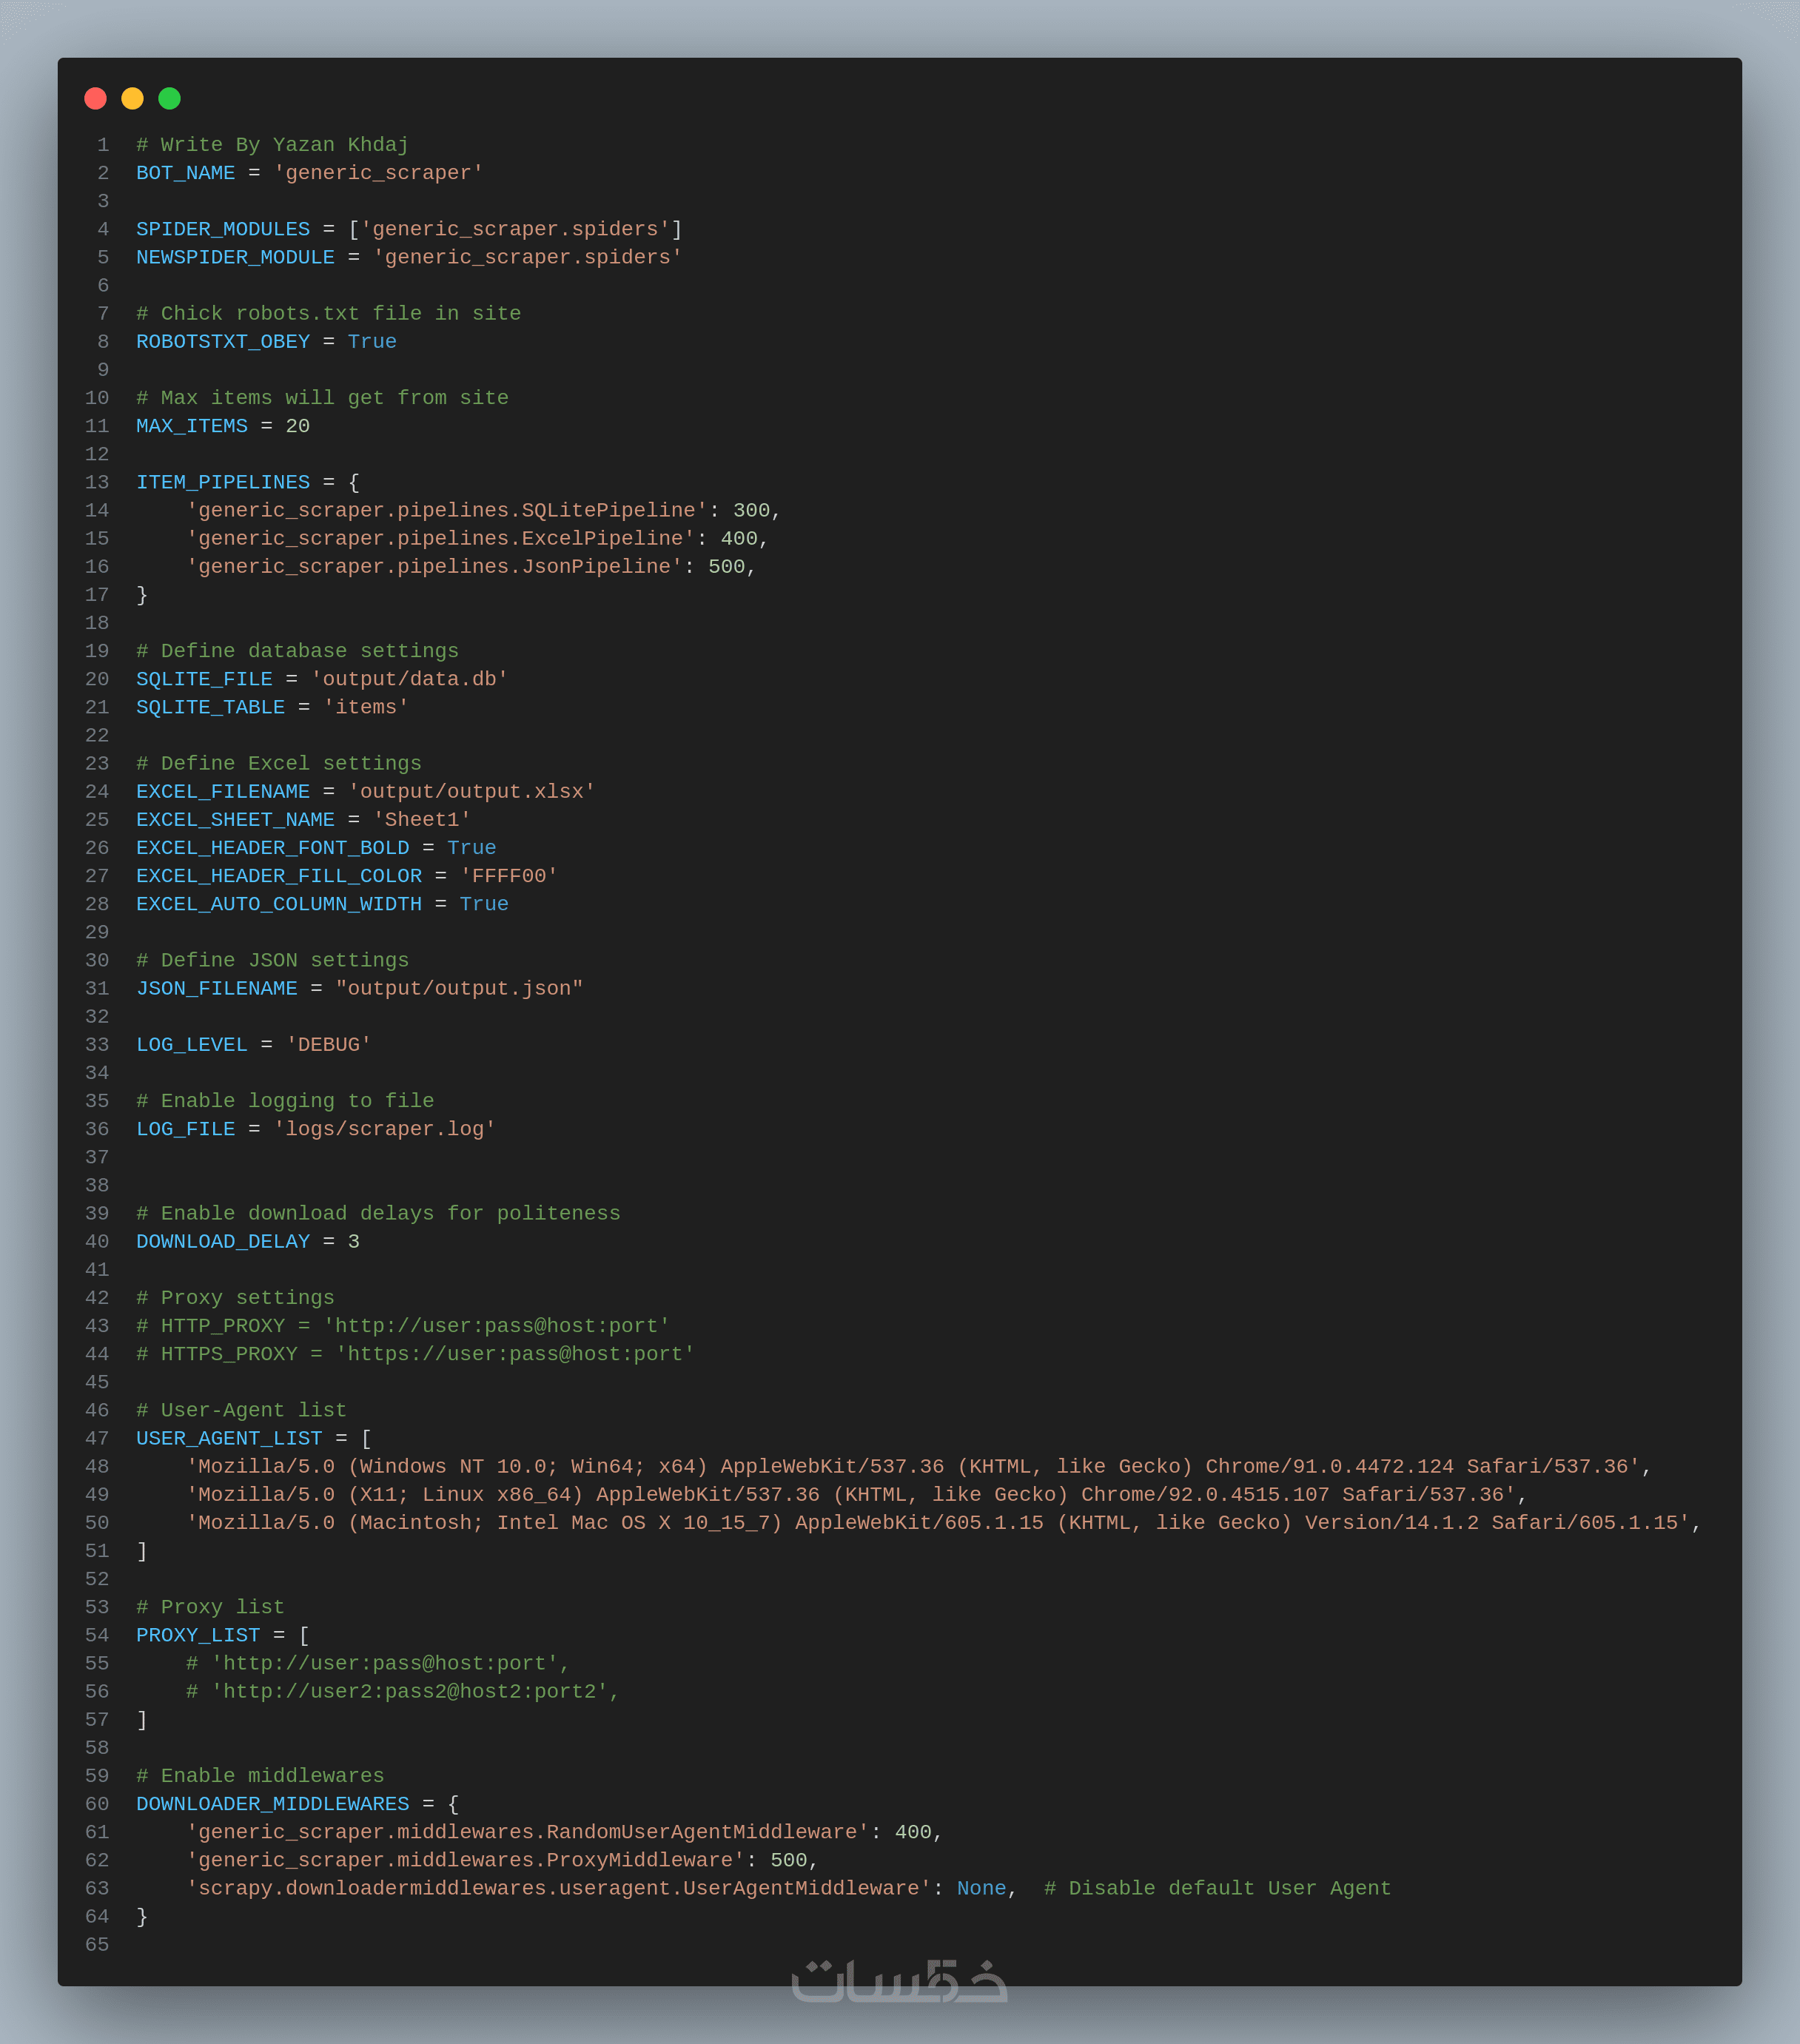Click the True value of ROBOTSTXT_OBEY
The image size is (1800, 2044).
click(x=372, y=342)
